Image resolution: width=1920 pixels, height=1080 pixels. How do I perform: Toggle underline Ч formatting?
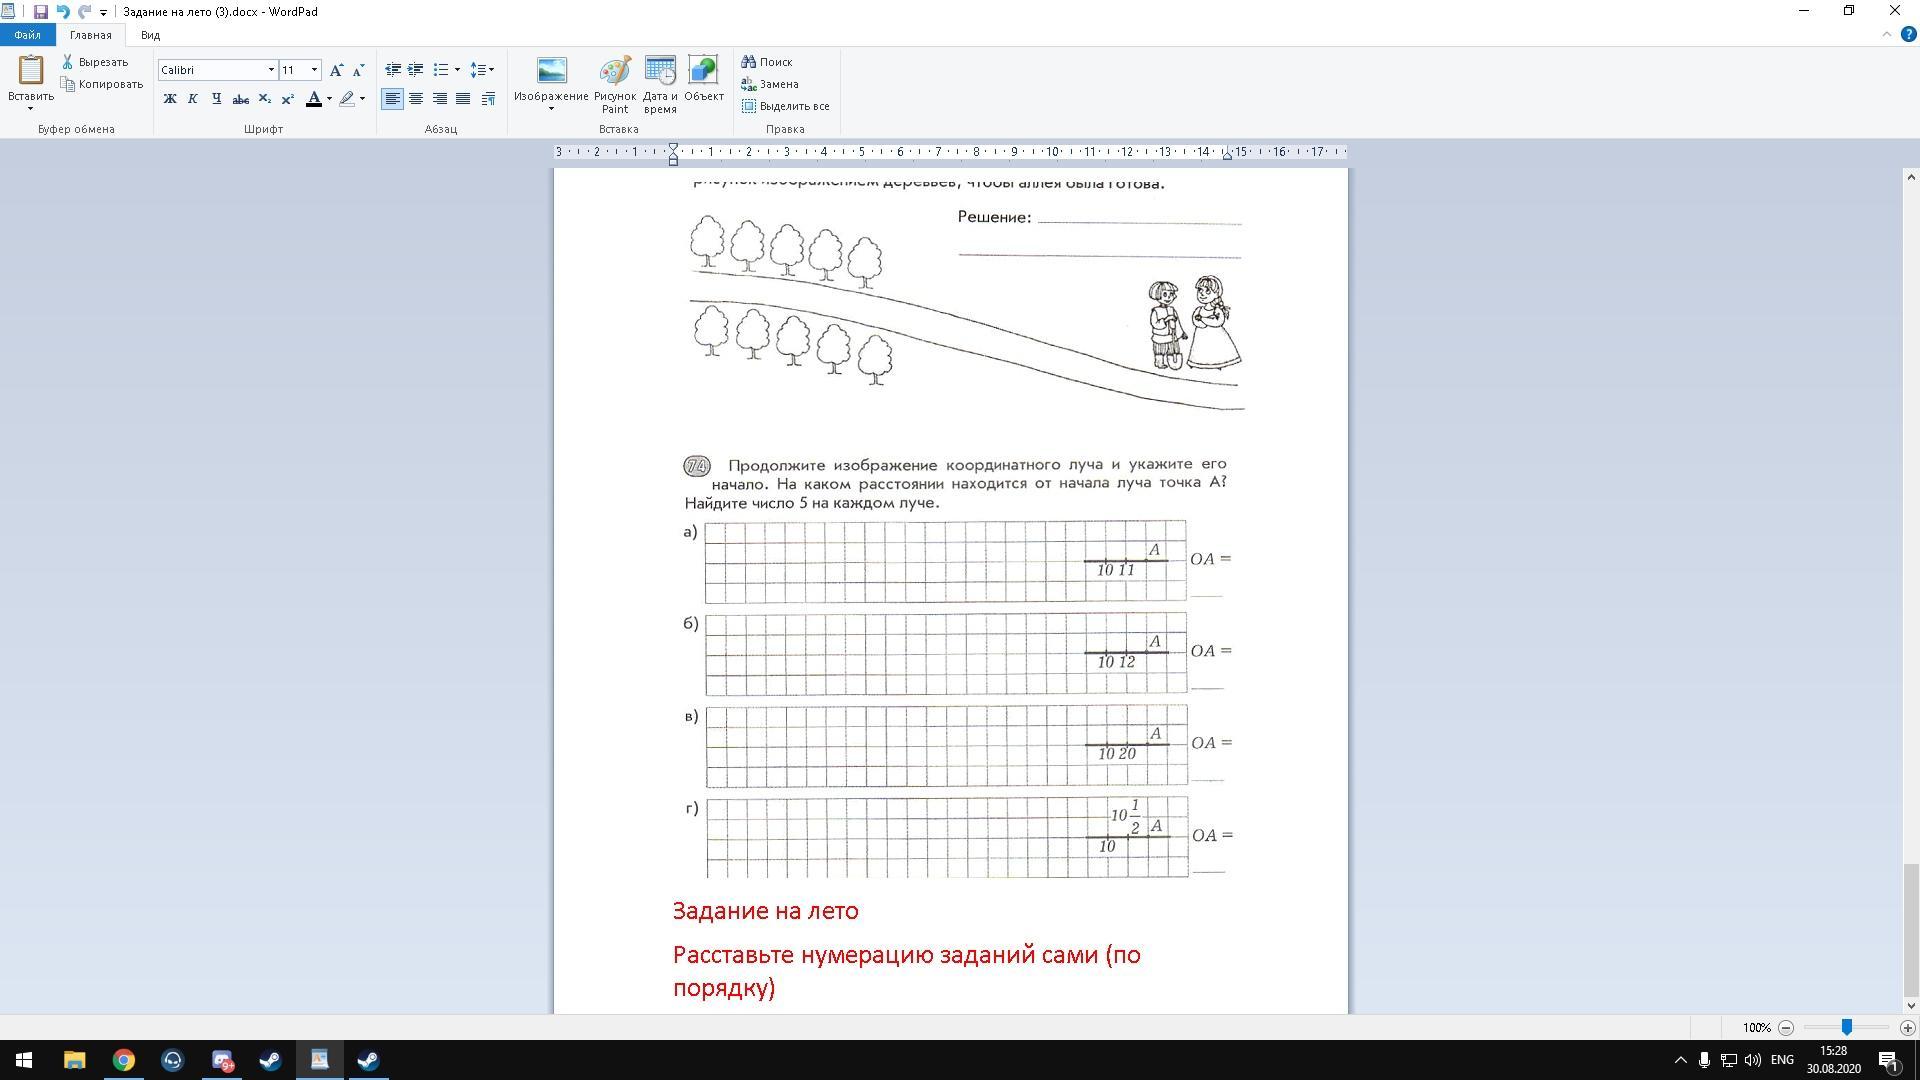tap(216, 99)
